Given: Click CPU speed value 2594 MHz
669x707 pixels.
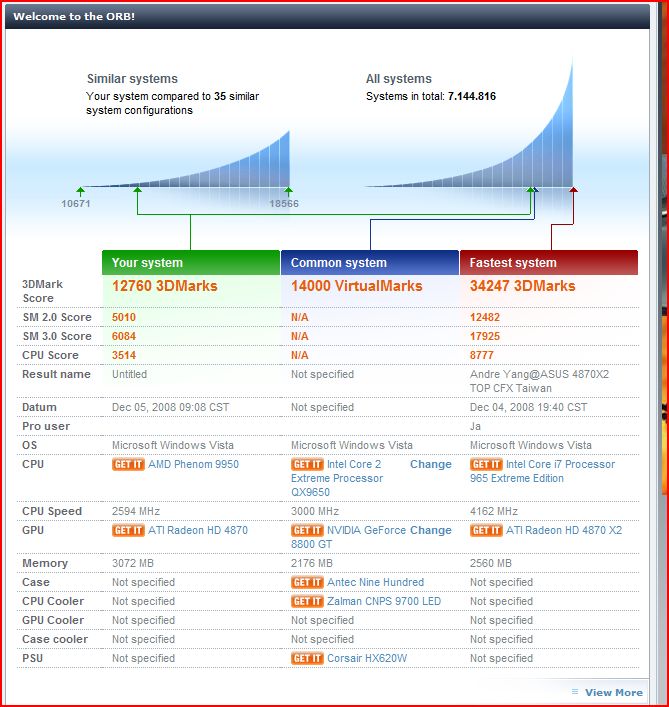Looking at the screenshot, I should (136, 511).
